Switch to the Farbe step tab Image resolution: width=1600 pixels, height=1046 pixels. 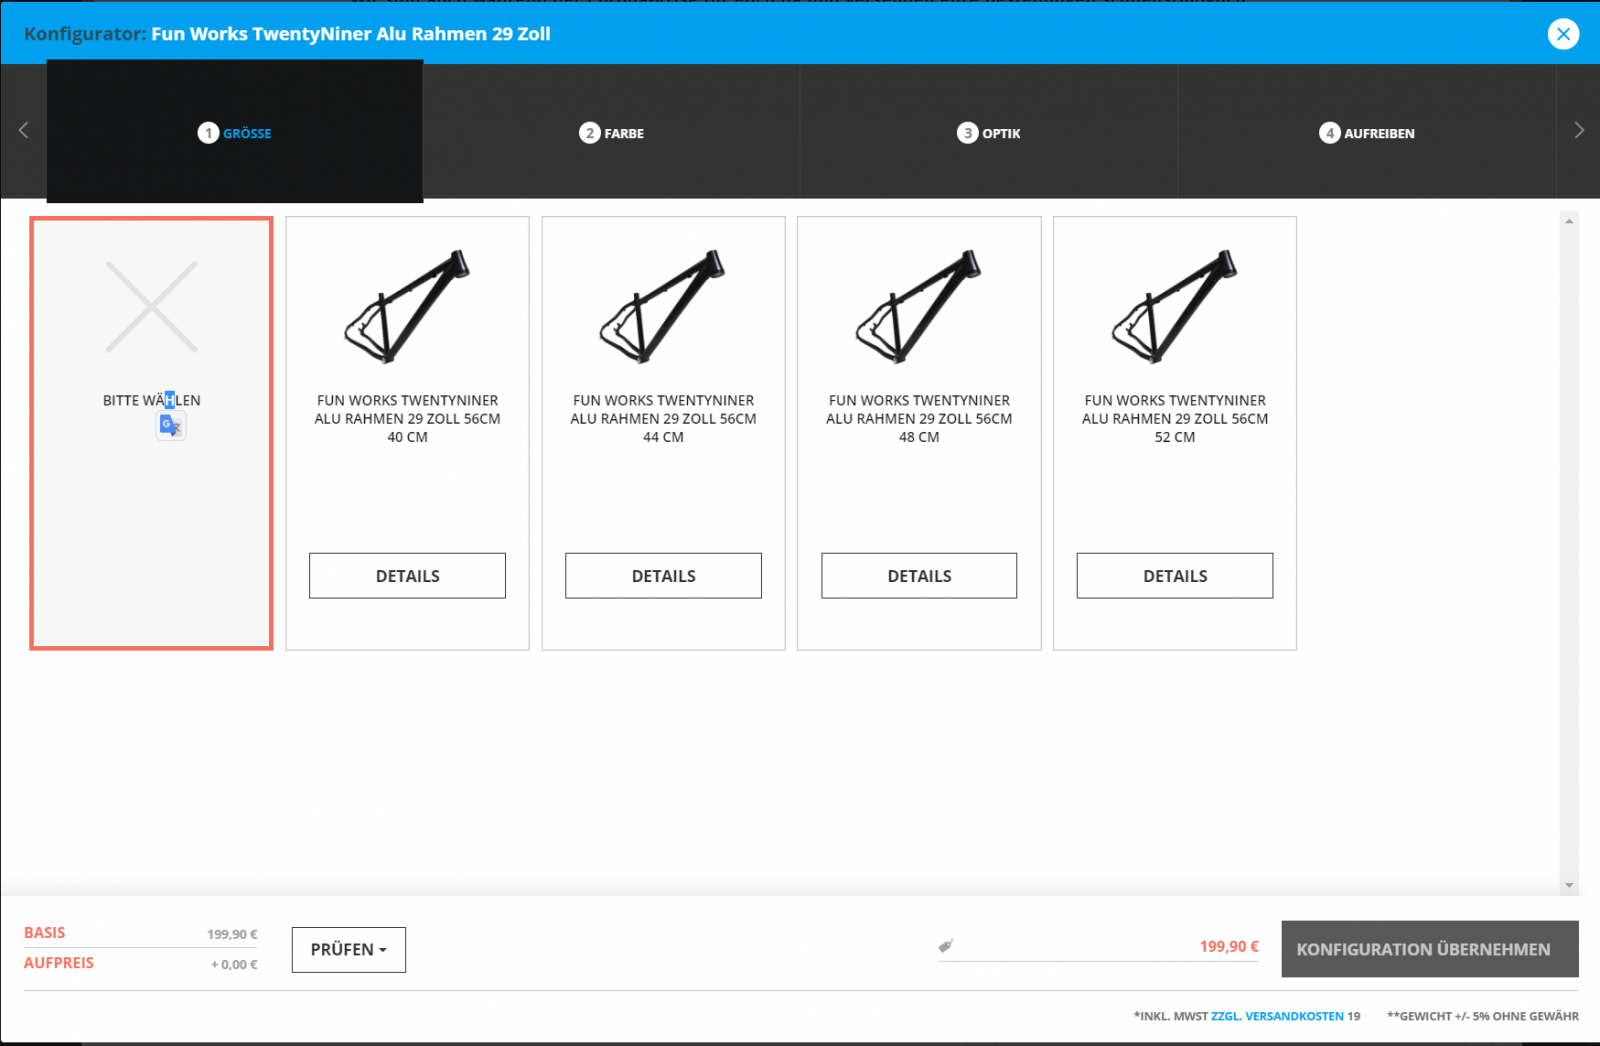click(612, 133)
